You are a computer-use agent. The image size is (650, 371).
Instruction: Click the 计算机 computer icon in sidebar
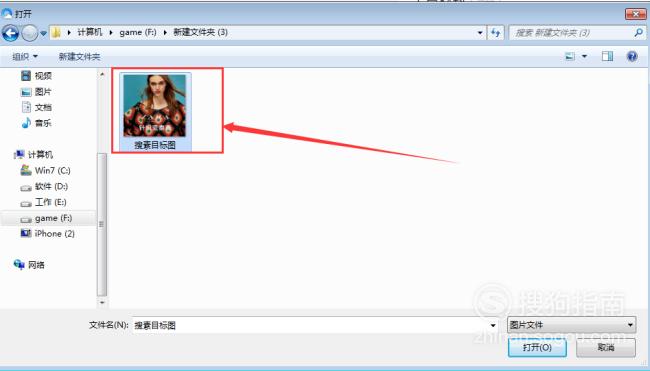(x=19, y=155)
